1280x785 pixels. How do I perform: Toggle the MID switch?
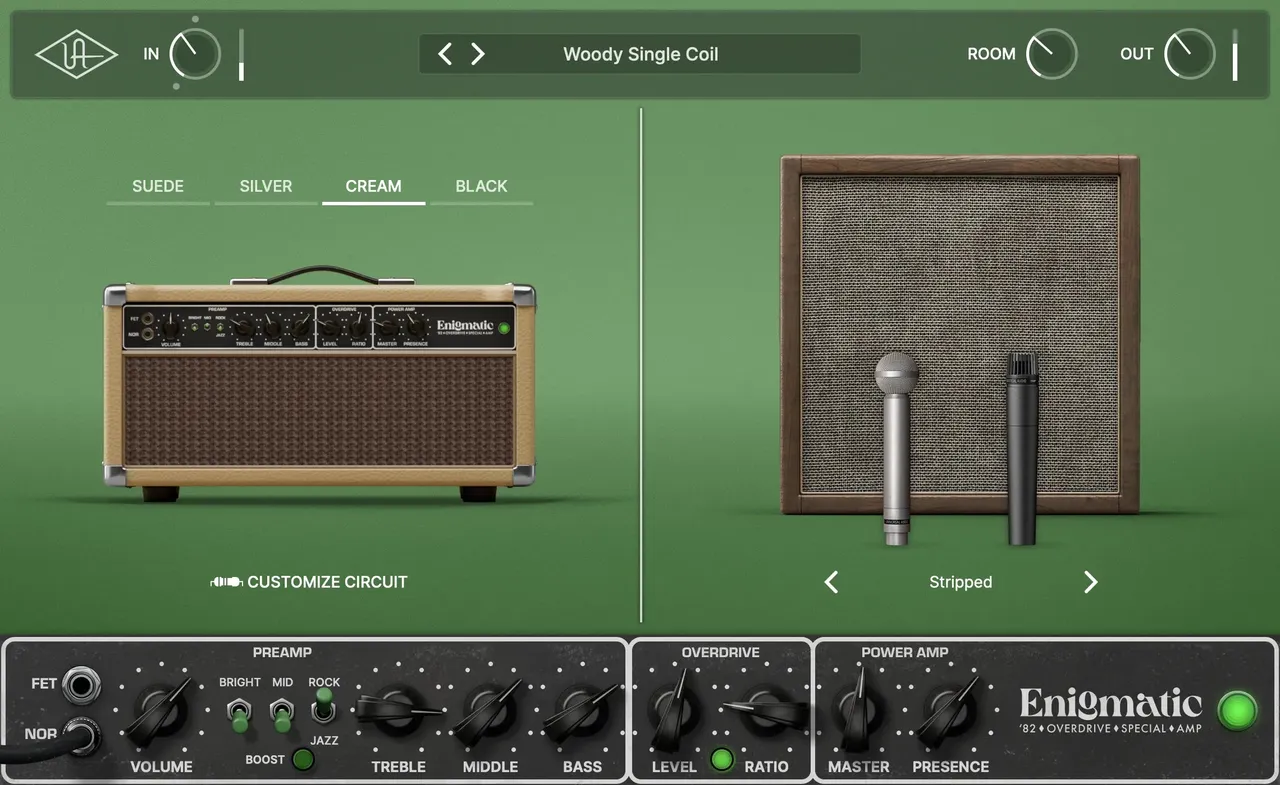(282, 716)
